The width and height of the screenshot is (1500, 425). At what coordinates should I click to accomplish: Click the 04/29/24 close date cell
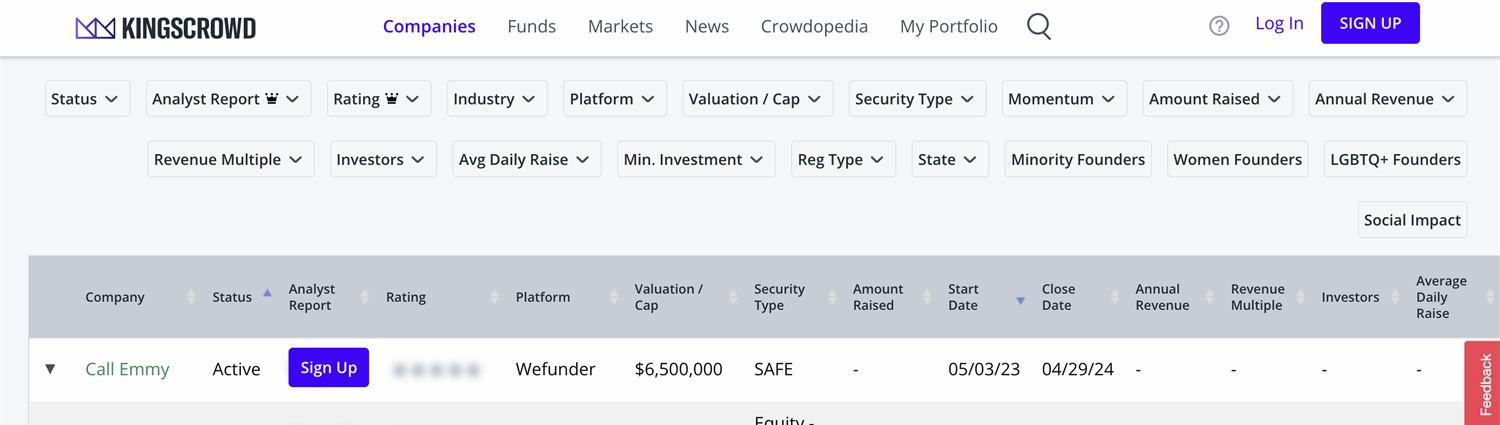(x=1078, y=369)
